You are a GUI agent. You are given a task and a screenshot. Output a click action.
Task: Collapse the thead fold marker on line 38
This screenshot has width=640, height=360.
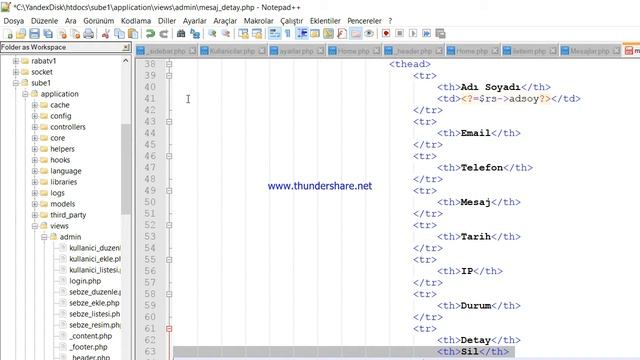click(169, 64)
